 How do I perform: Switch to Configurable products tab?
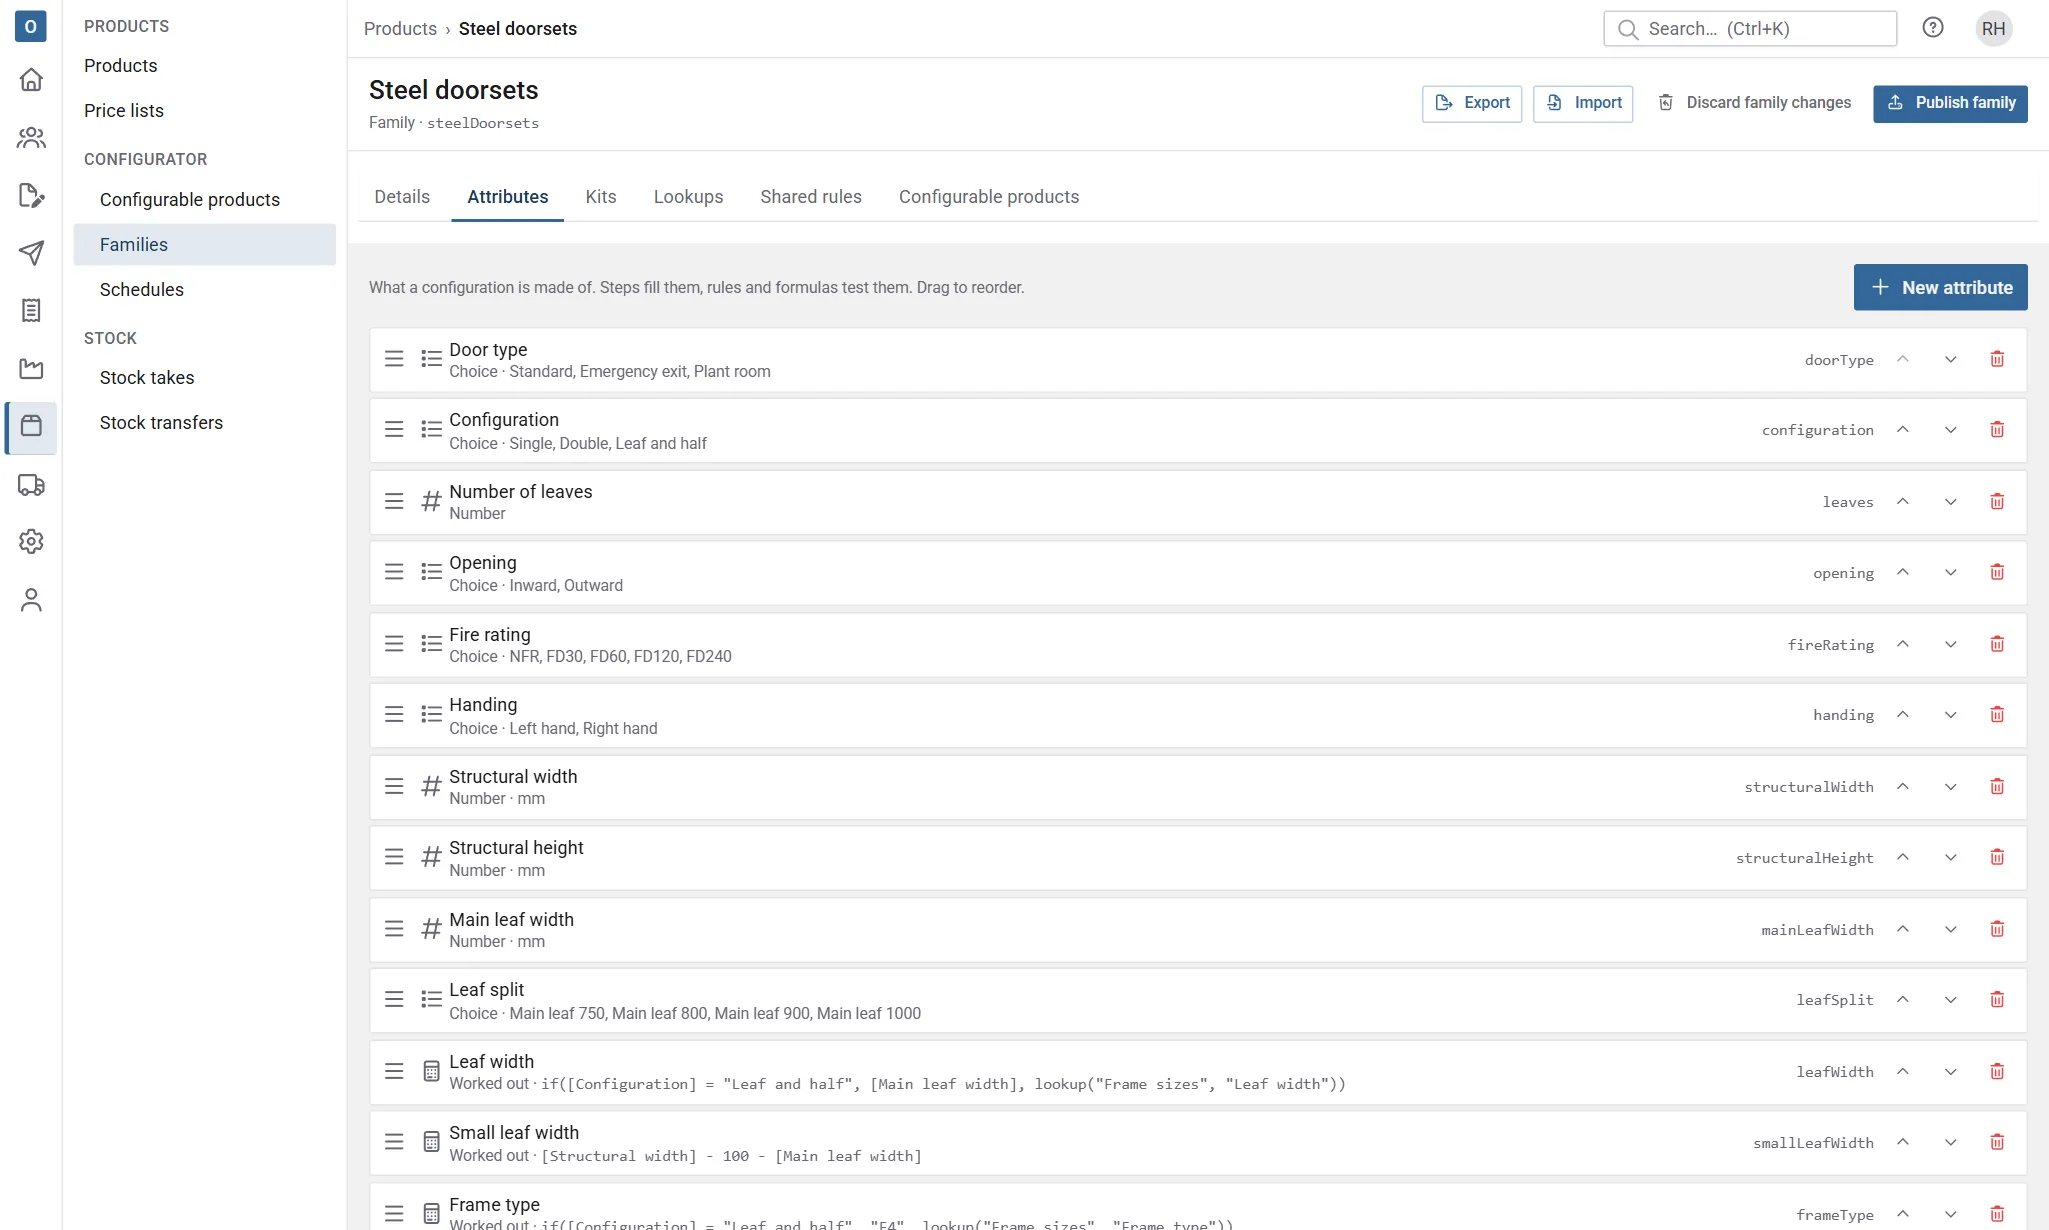988,197
